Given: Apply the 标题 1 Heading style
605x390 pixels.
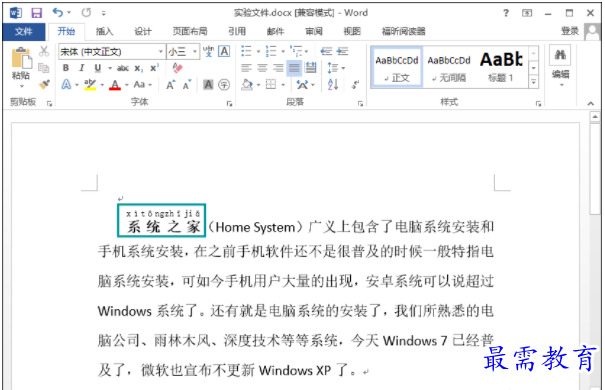Looking at the screenshot, I should [501, 68].
